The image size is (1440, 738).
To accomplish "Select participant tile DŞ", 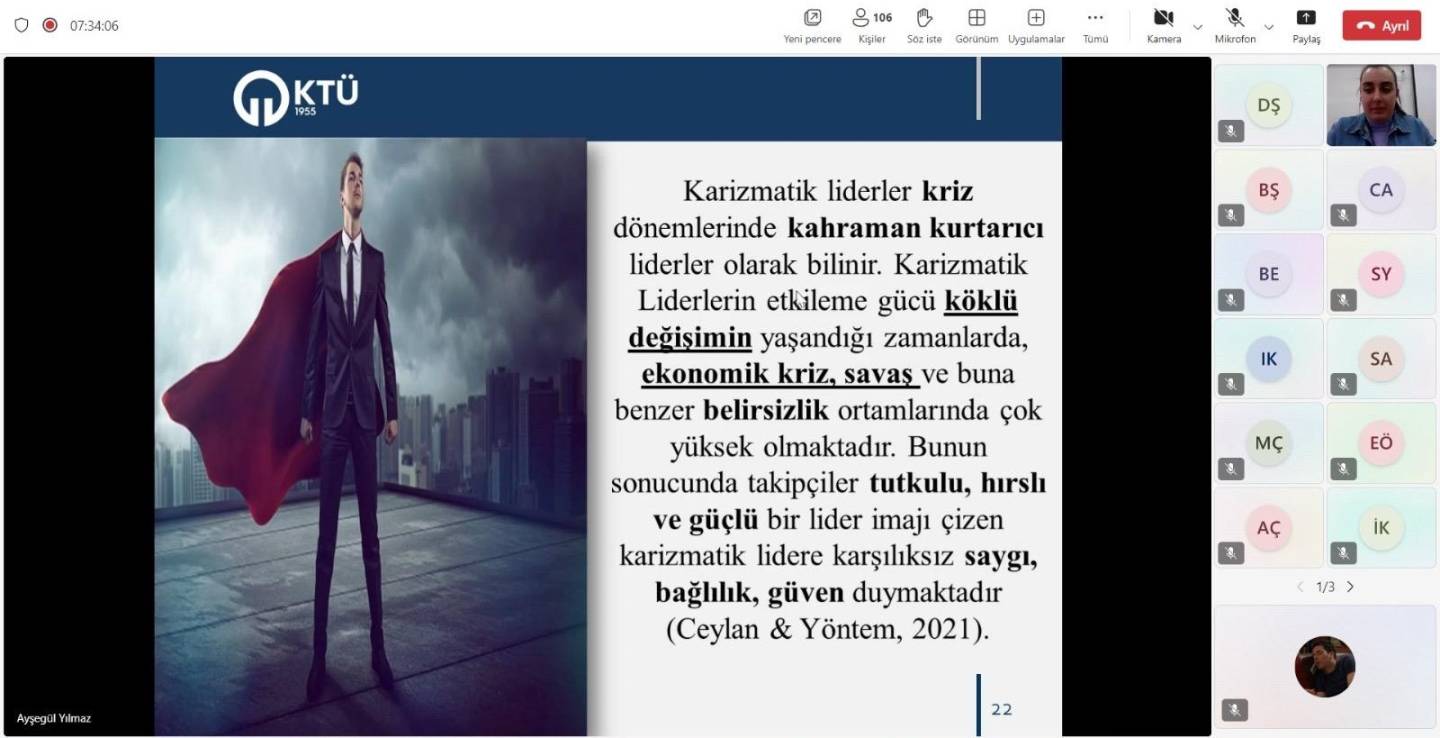I will click(1269, 106).
